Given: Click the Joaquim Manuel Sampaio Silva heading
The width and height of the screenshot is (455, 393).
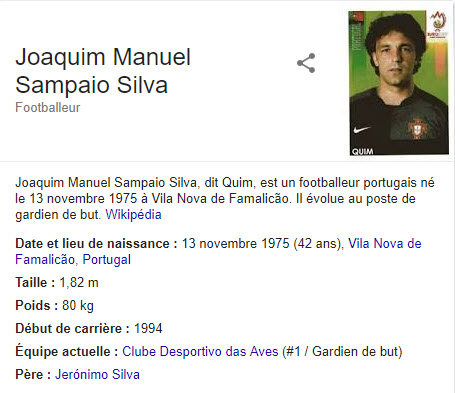Looking at the screenshot, I should tap(103, 71).
